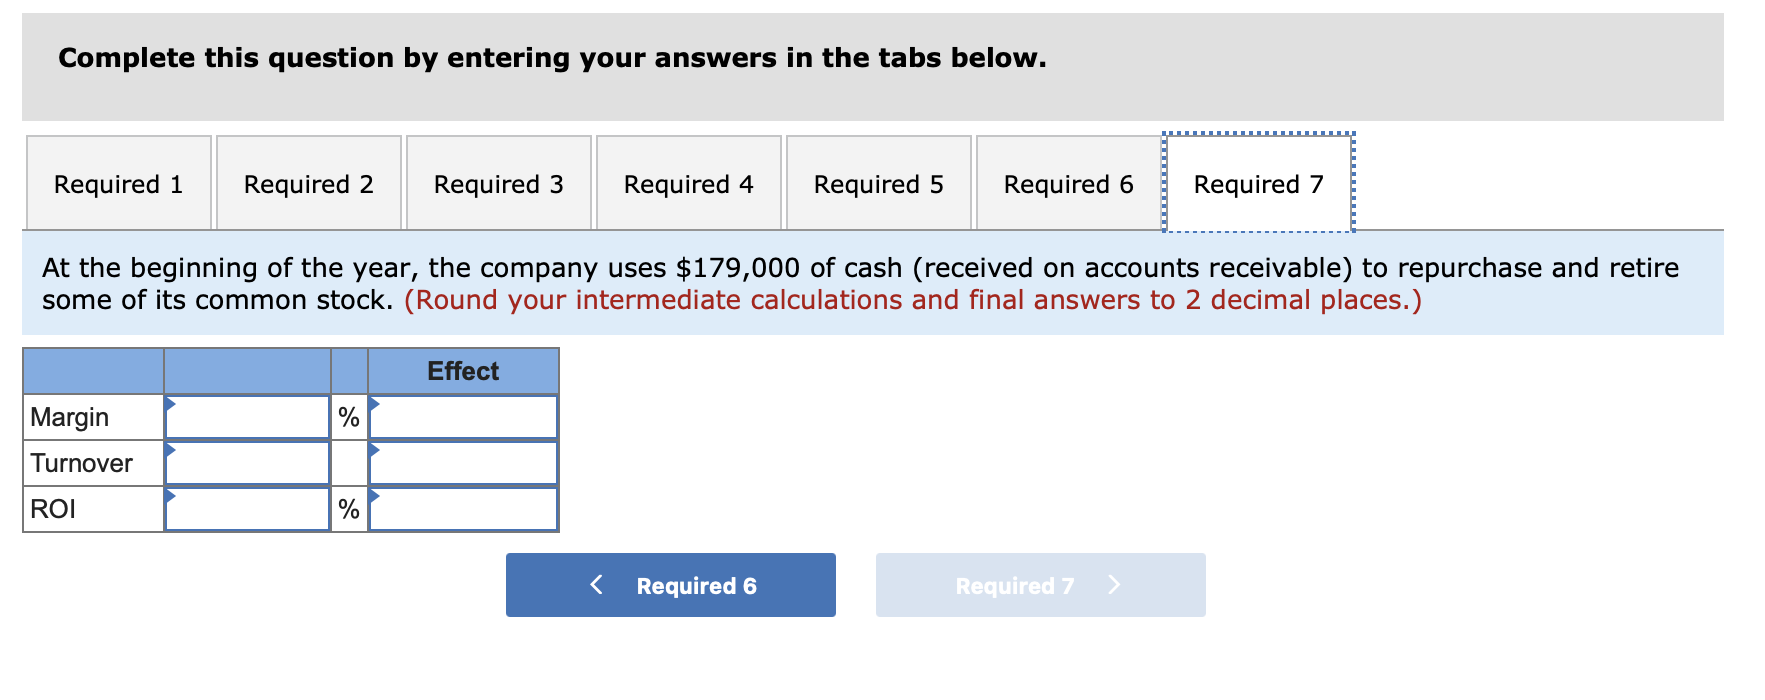Select the Required 6 tab
Image resolution: width=1765 pixels, height=700 pixels.
(x=1068, y=184)
